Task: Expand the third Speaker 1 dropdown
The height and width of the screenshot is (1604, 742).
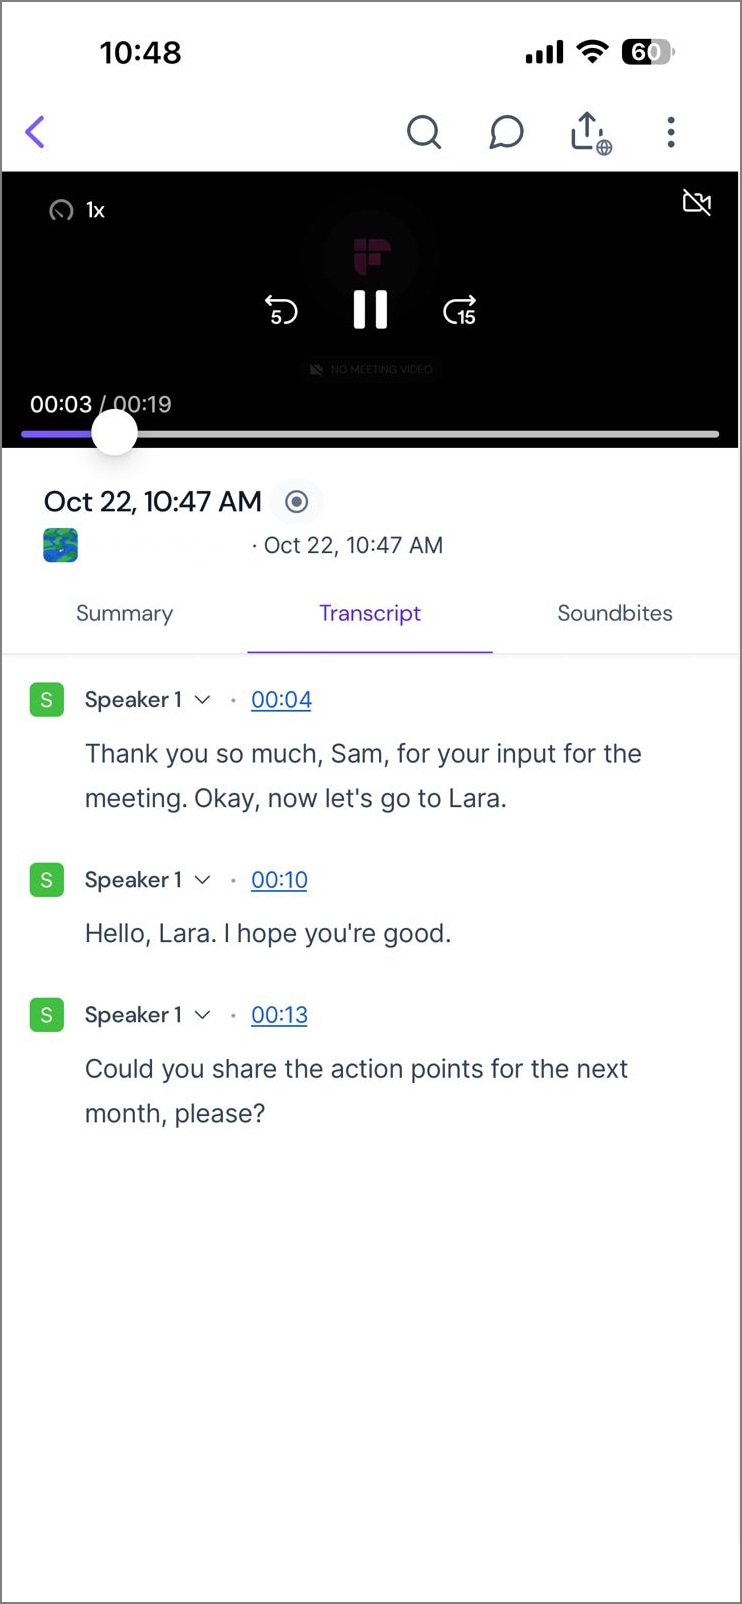Action: pyautogui.click(x=203, y=1015)
